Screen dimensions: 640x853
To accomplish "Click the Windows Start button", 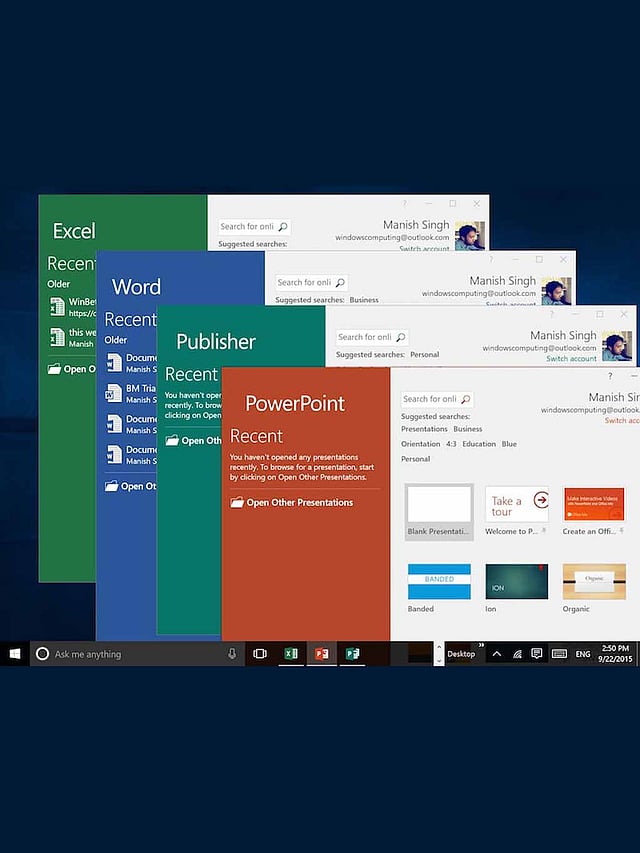I will click(15, 654).
